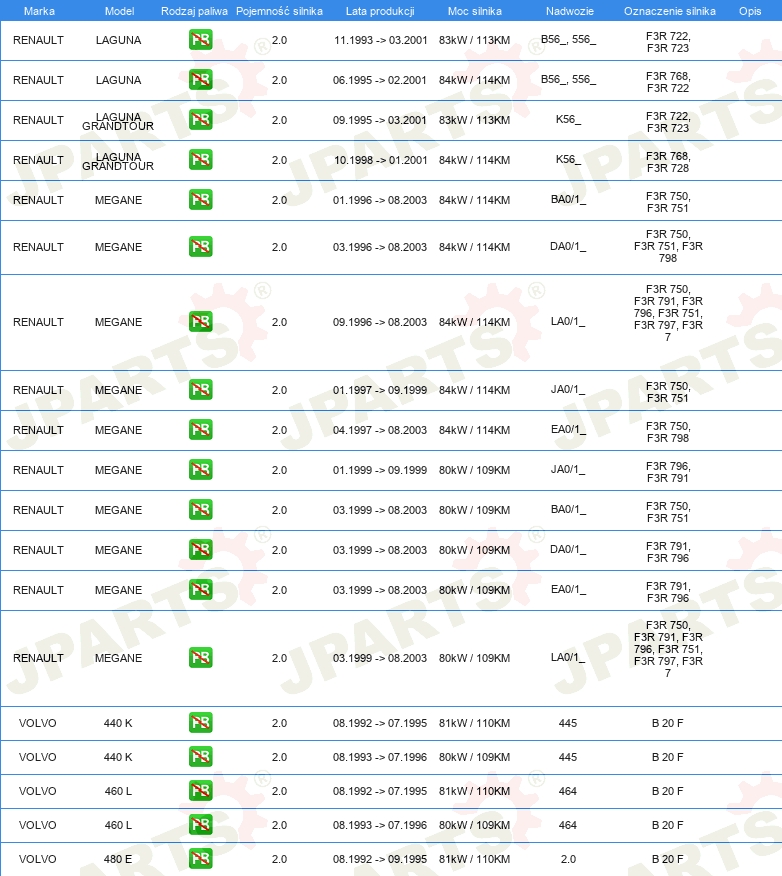782x876 pixels.
Task: Select B 20 F in Volvo 460 L 08.1993 row
Action: click(667, 825)
